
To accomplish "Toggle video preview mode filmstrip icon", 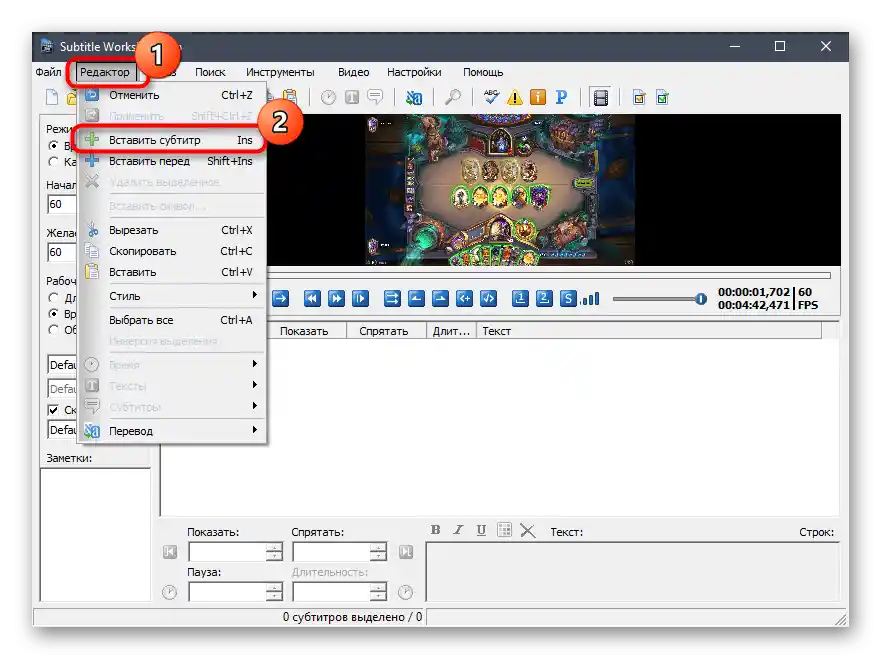I will point(600,97).
